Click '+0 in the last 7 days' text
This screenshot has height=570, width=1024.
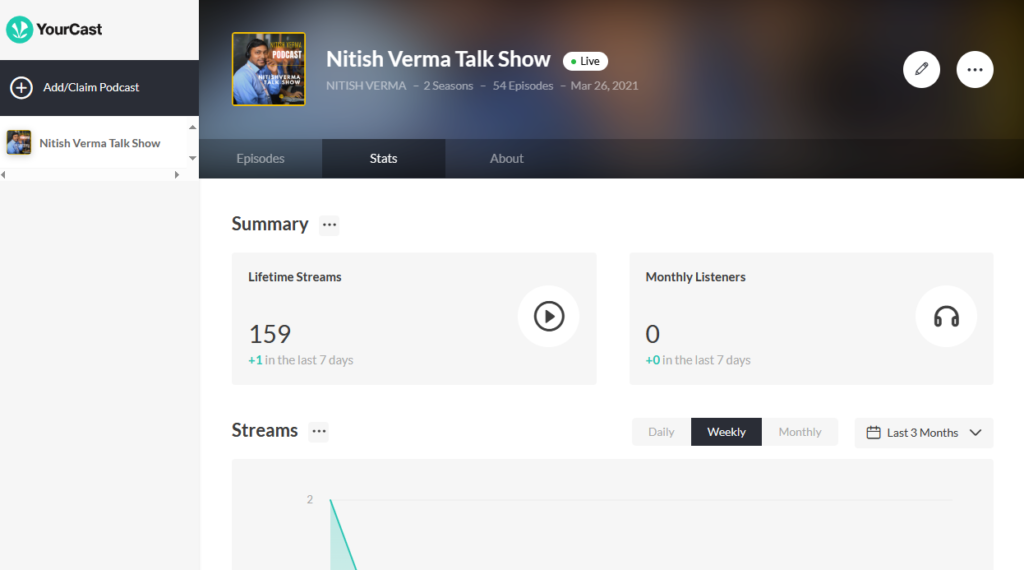(698, 360)
